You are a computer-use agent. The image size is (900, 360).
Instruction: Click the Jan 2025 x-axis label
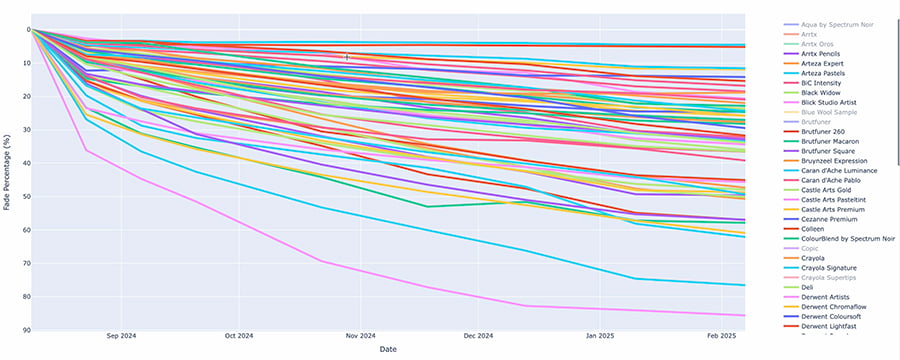click(600, 336)
